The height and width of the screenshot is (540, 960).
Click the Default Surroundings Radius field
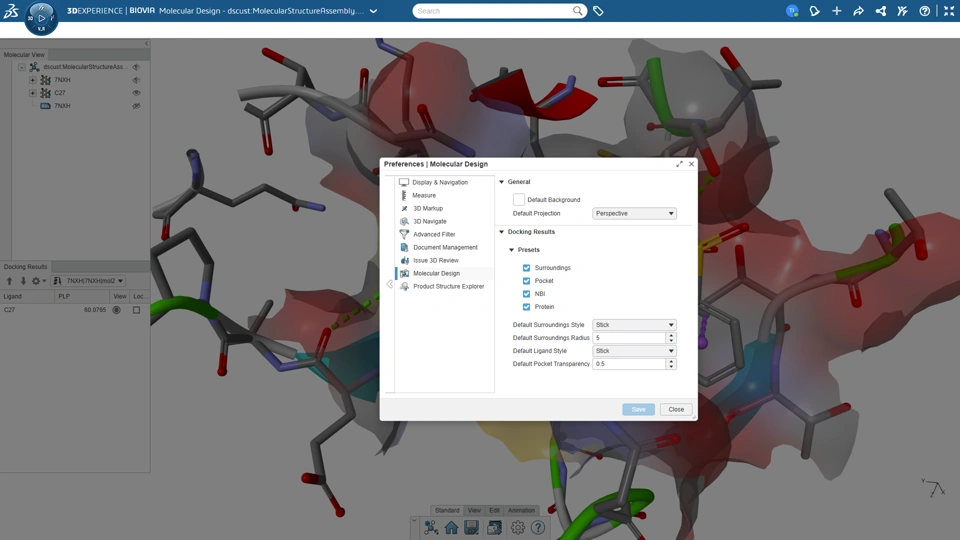[x=629, y=337]
